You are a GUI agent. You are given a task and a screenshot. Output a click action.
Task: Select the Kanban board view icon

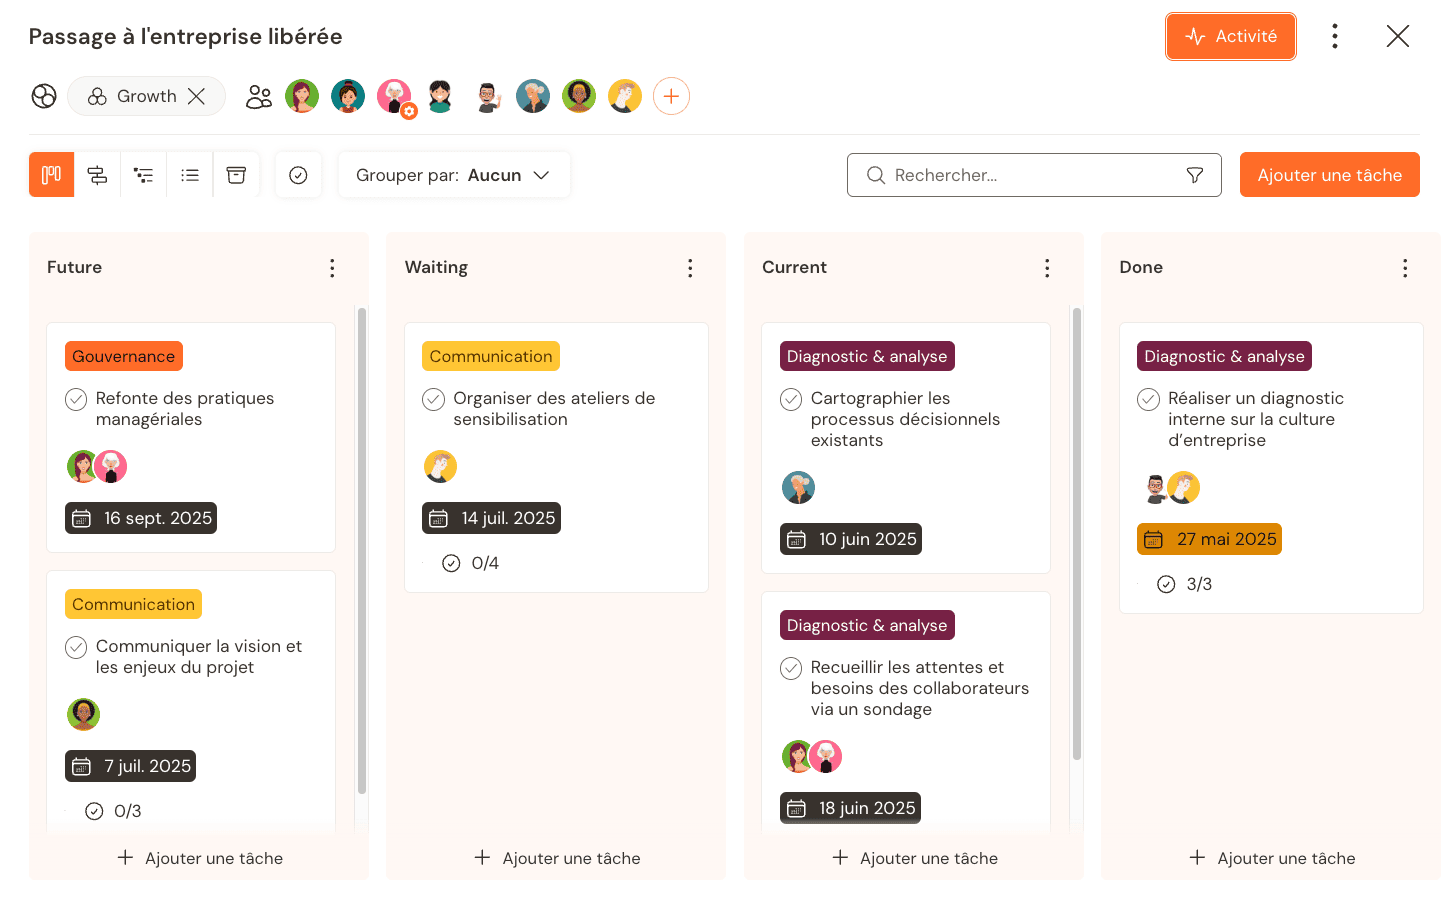coord(51,174)
